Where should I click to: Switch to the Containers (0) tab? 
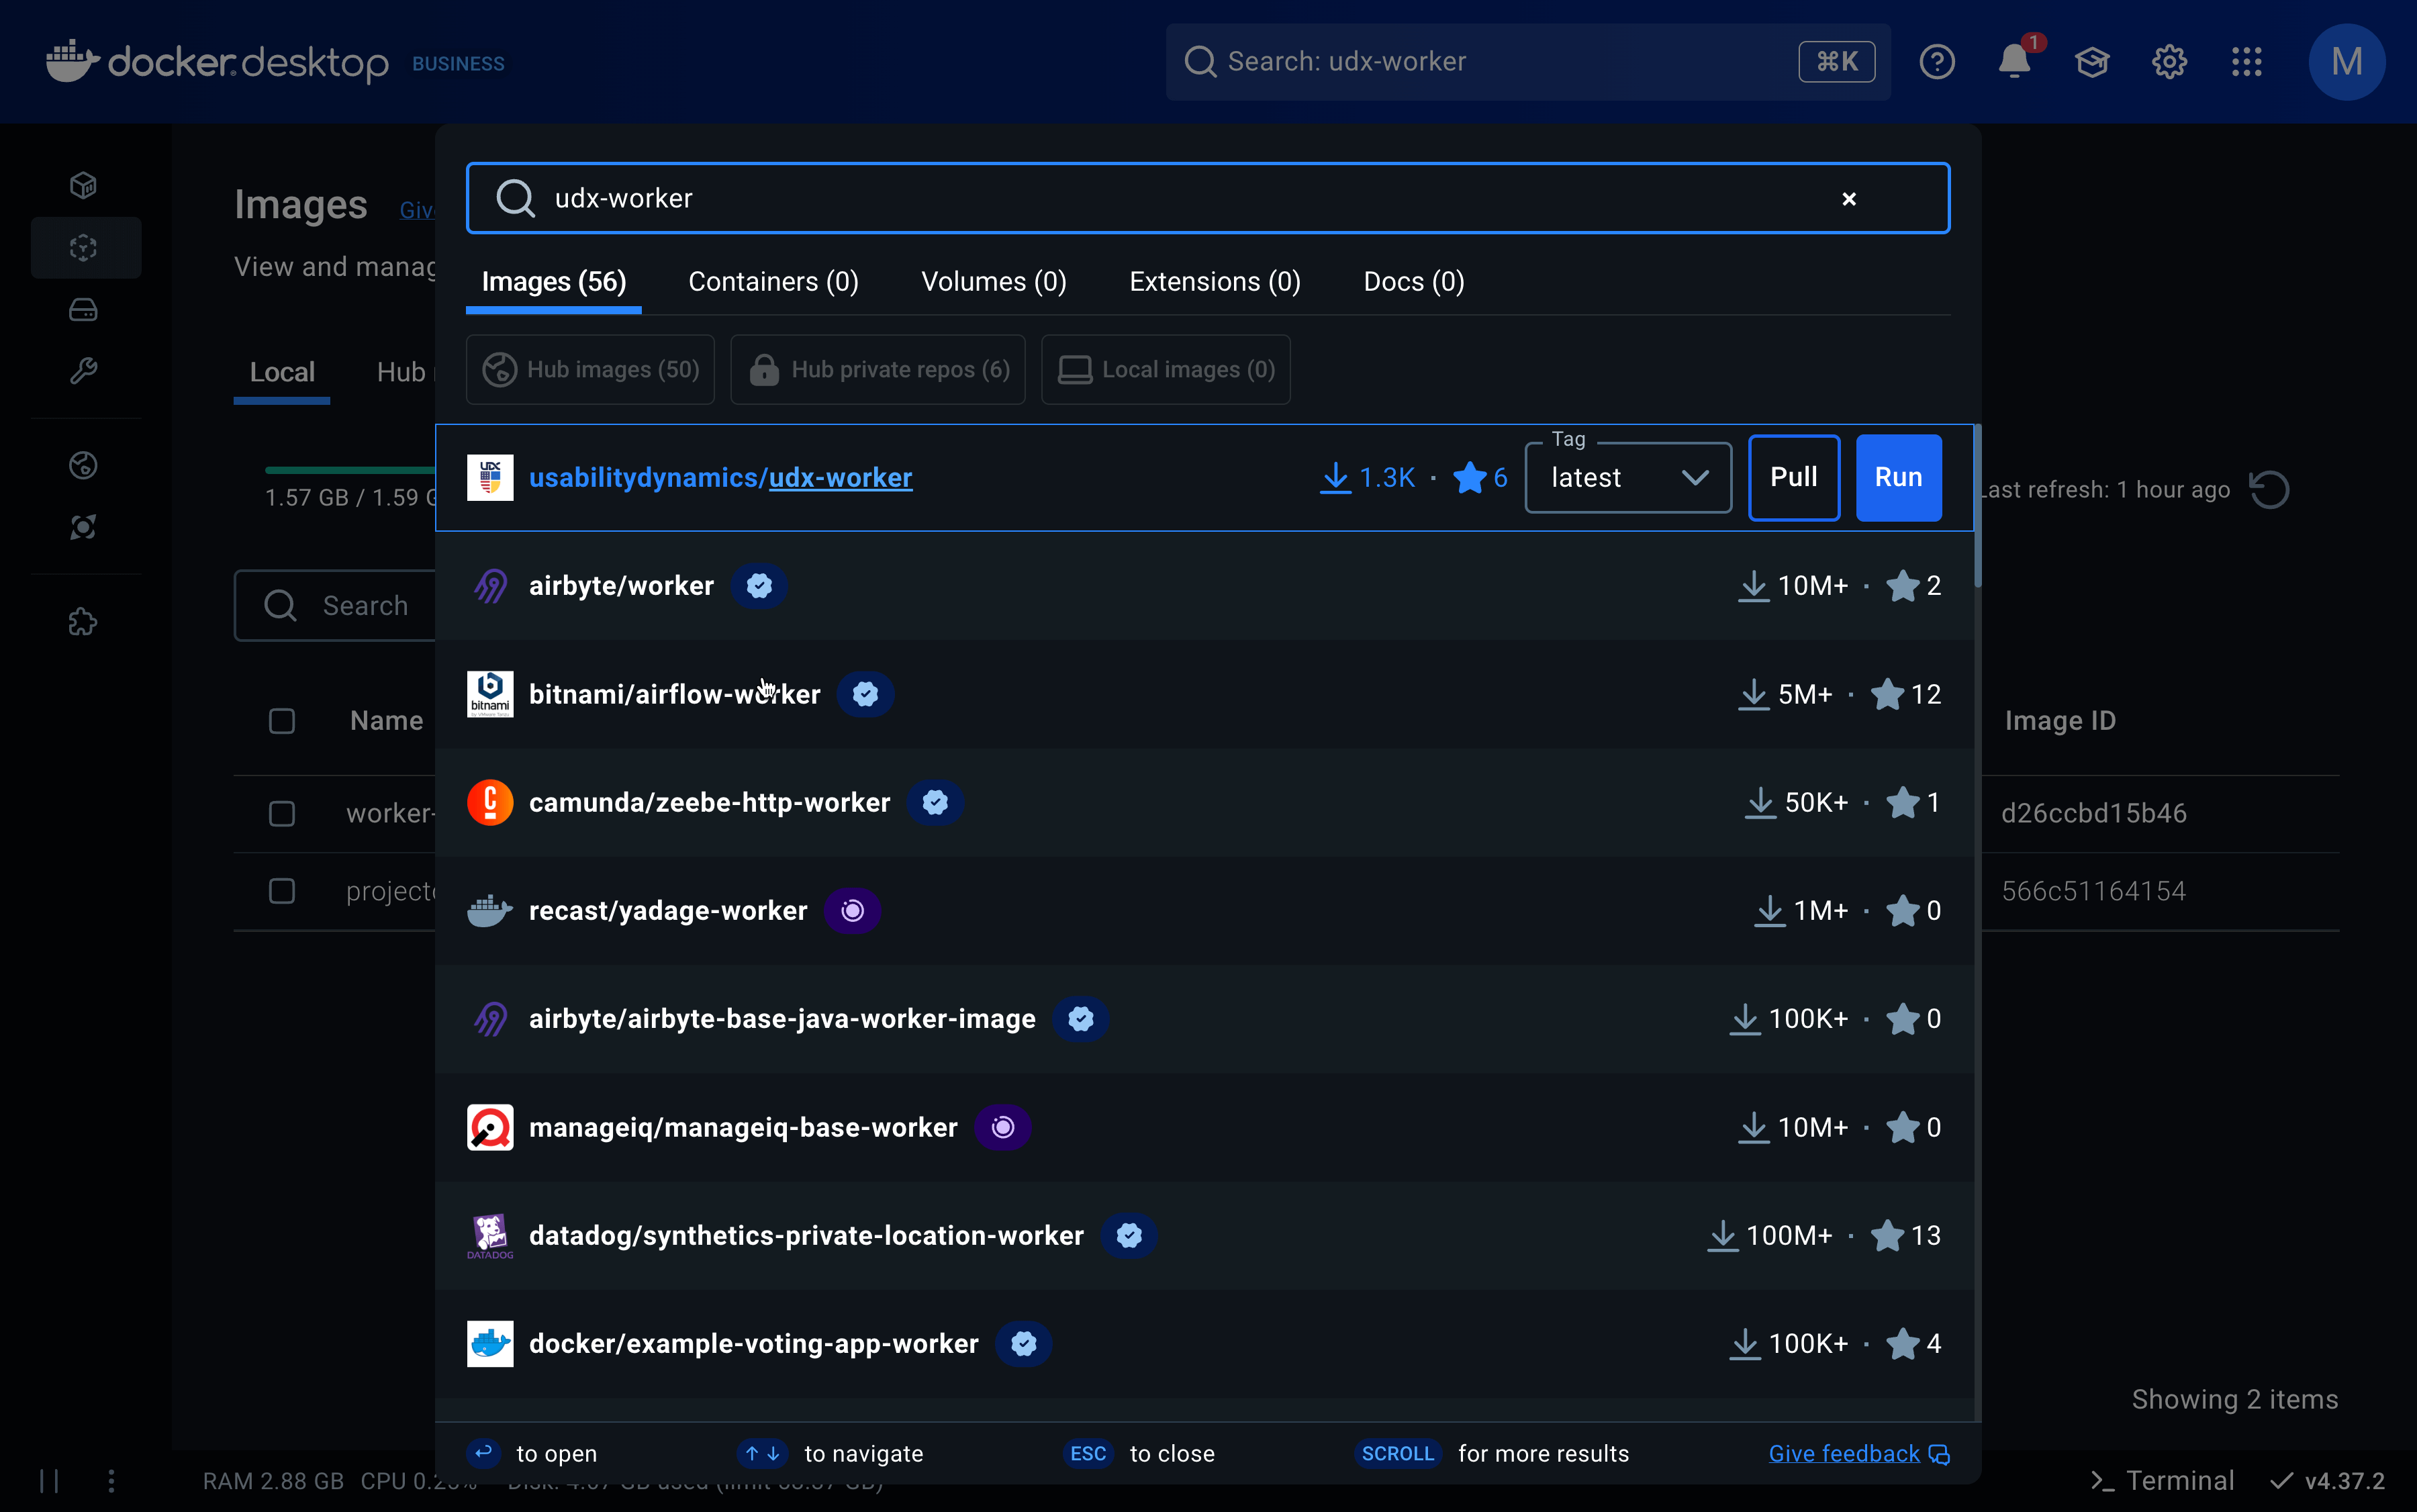[773, 282]
